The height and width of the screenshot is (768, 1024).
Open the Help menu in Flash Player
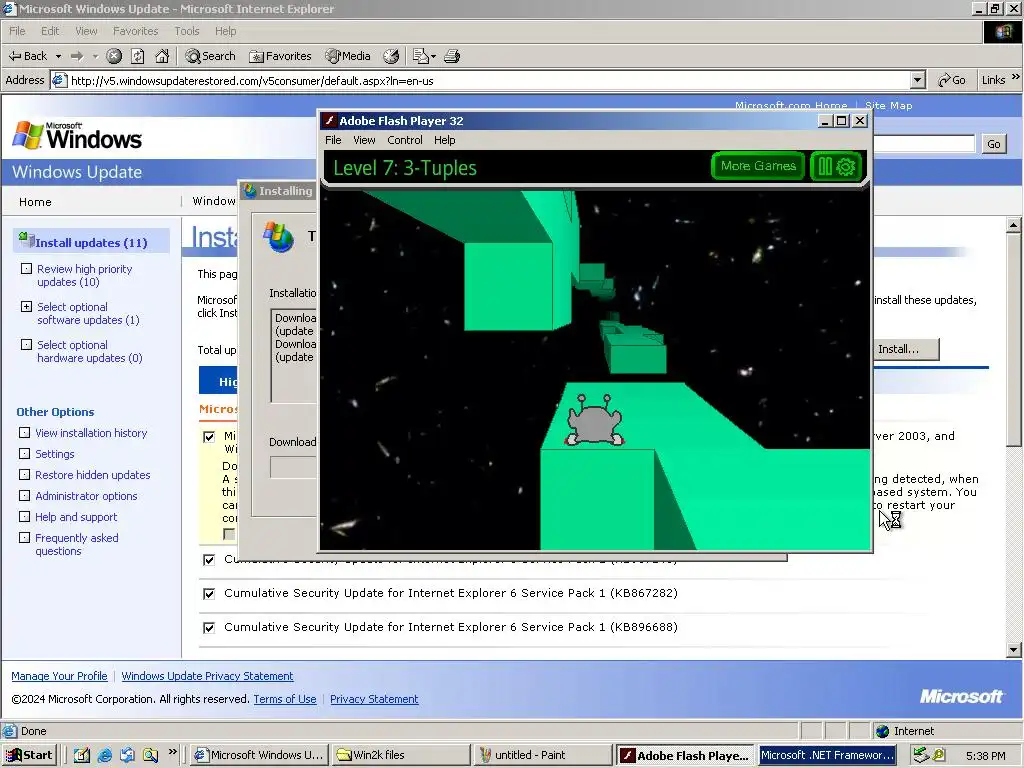pyautogui.click(x=444, y=140)
